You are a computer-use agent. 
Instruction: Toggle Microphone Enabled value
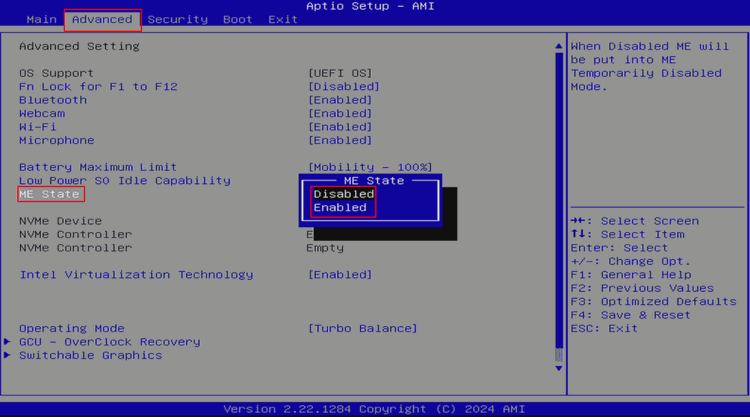339,140
